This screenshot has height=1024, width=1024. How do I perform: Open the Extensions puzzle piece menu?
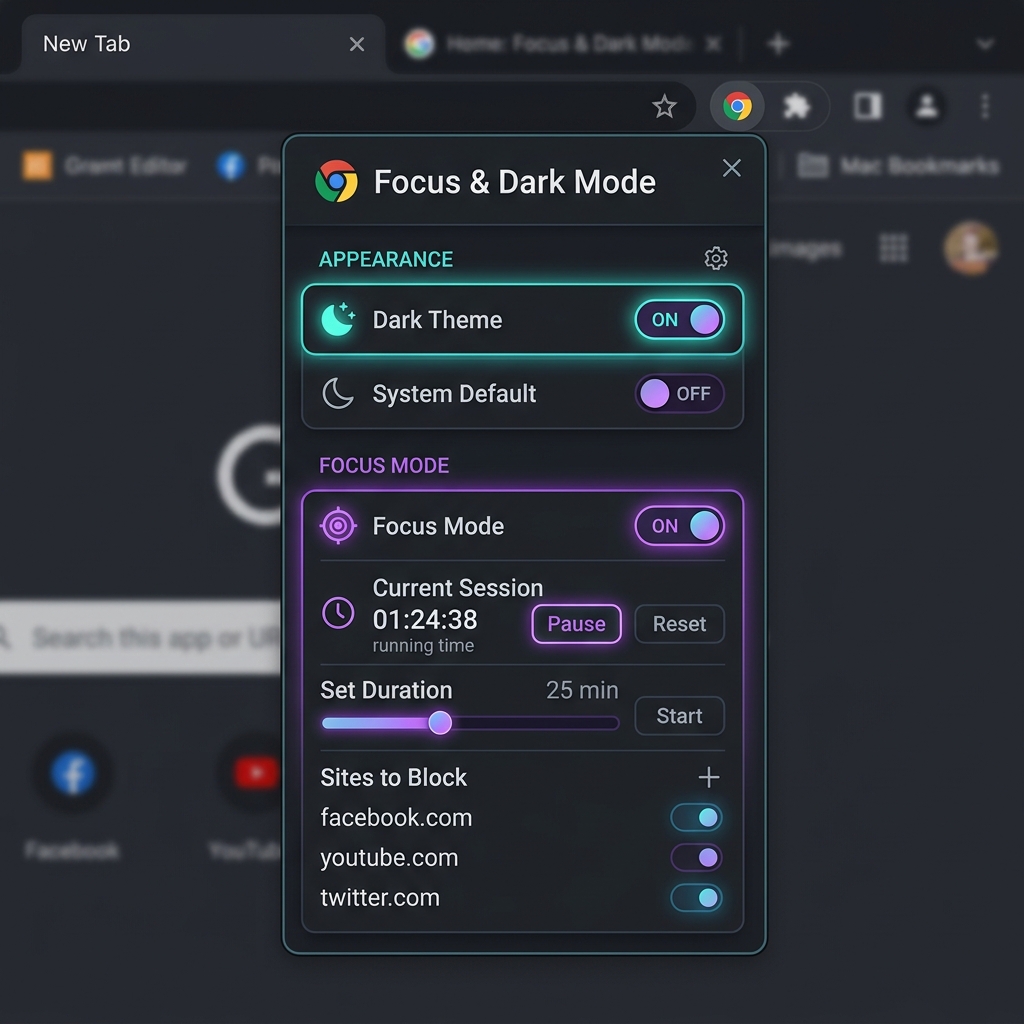(x=796, y=106)
